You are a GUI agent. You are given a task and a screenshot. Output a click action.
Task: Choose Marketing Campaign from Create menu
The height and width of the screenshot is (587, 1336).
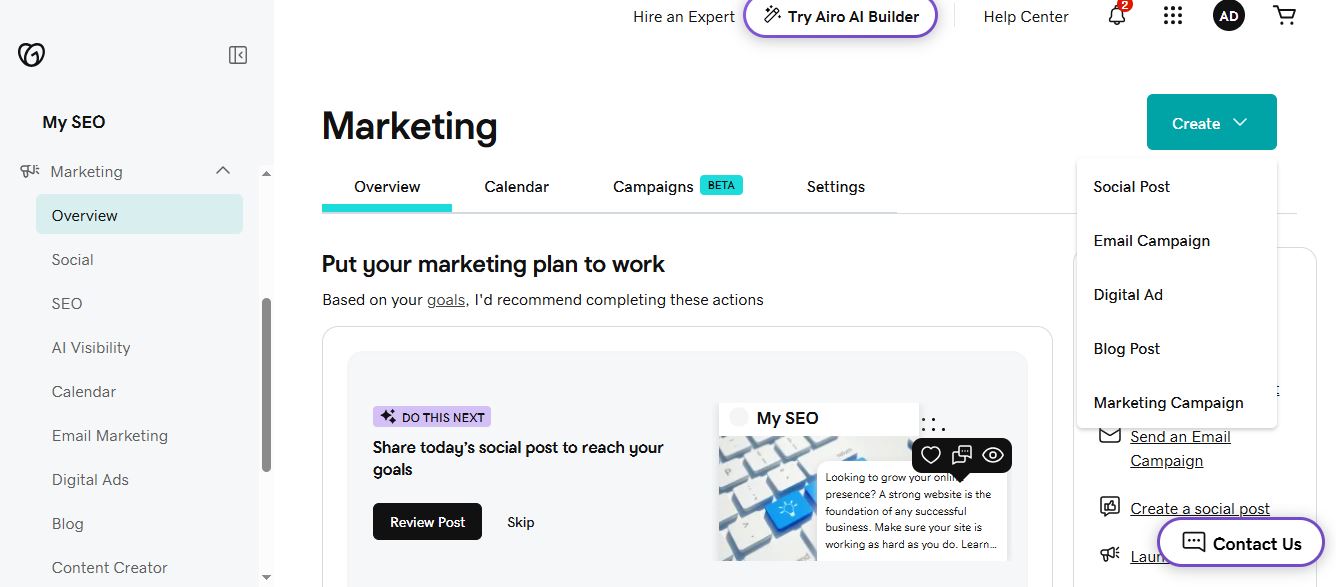coord(1177,403)
